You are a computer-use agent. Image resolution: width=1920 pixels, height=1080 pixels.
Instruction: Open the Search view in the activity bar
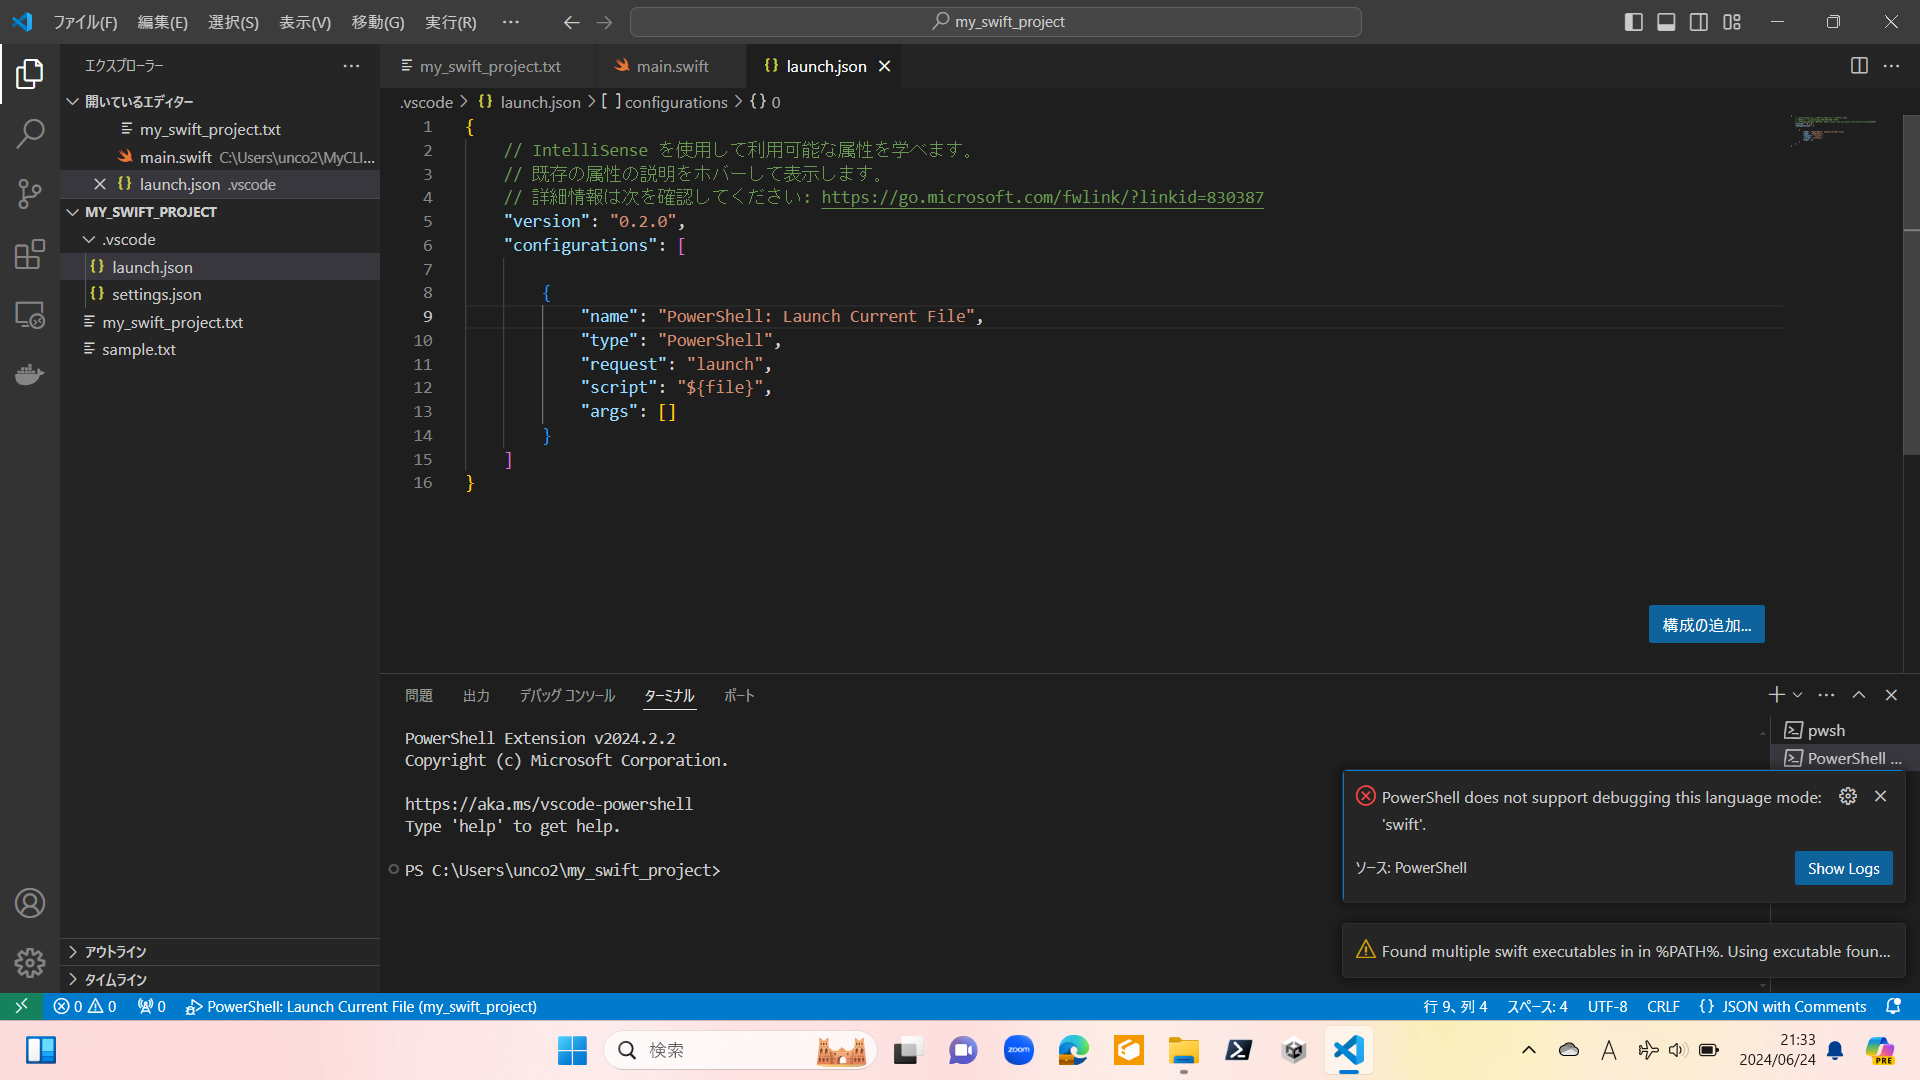click(x=30, y=133)
